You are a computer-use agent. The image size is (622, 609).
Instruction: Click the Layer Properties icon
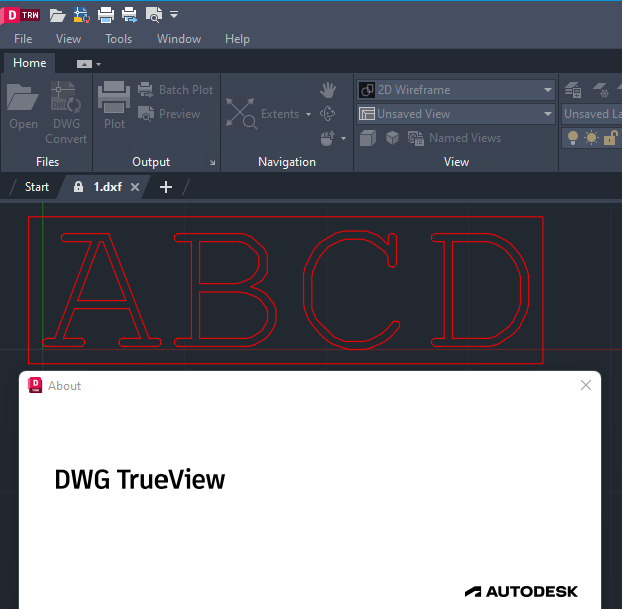573,90
